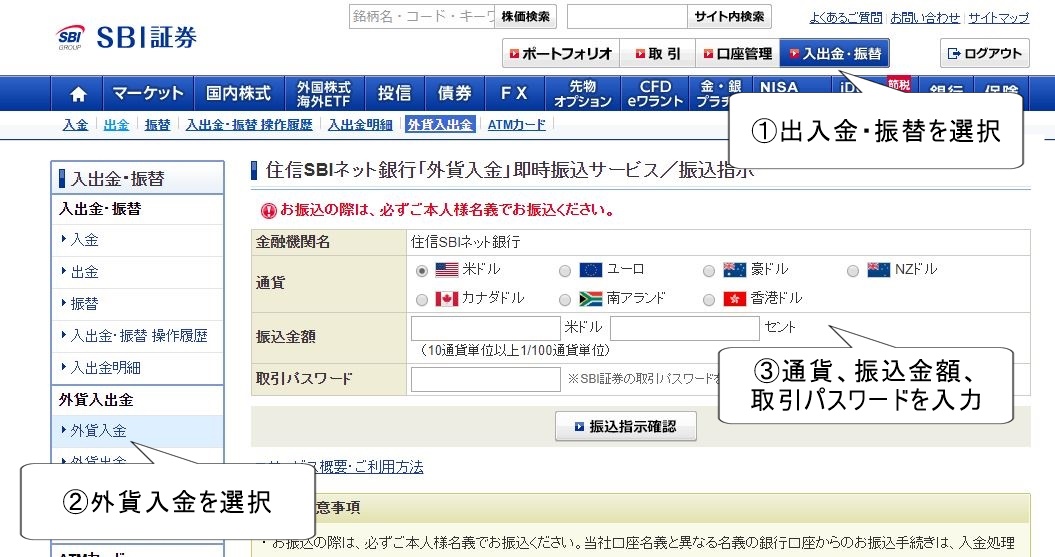
Task: Open the 国内株式 tab
Action: click(239, 94)
